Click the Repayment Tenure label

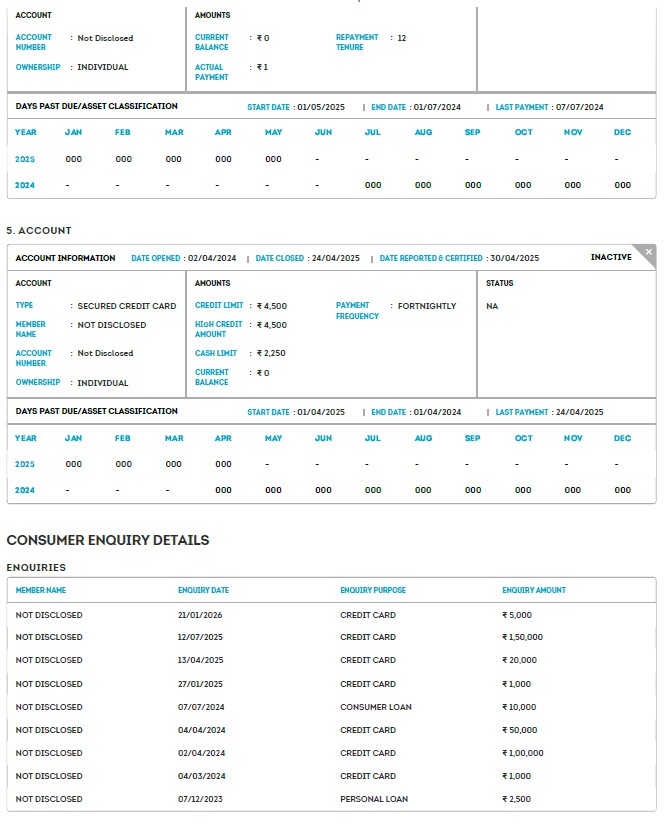(357, 42)
